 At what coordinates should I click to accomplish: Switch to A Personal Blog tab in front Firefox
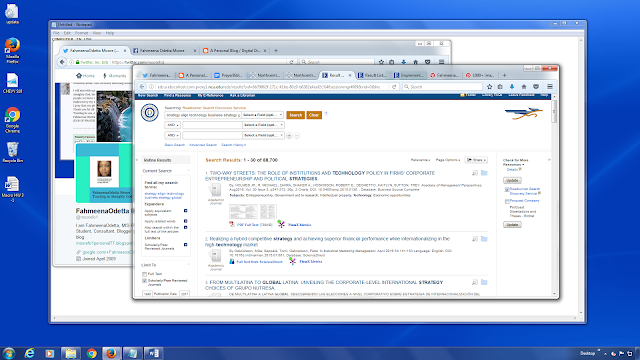pos(193,75)
